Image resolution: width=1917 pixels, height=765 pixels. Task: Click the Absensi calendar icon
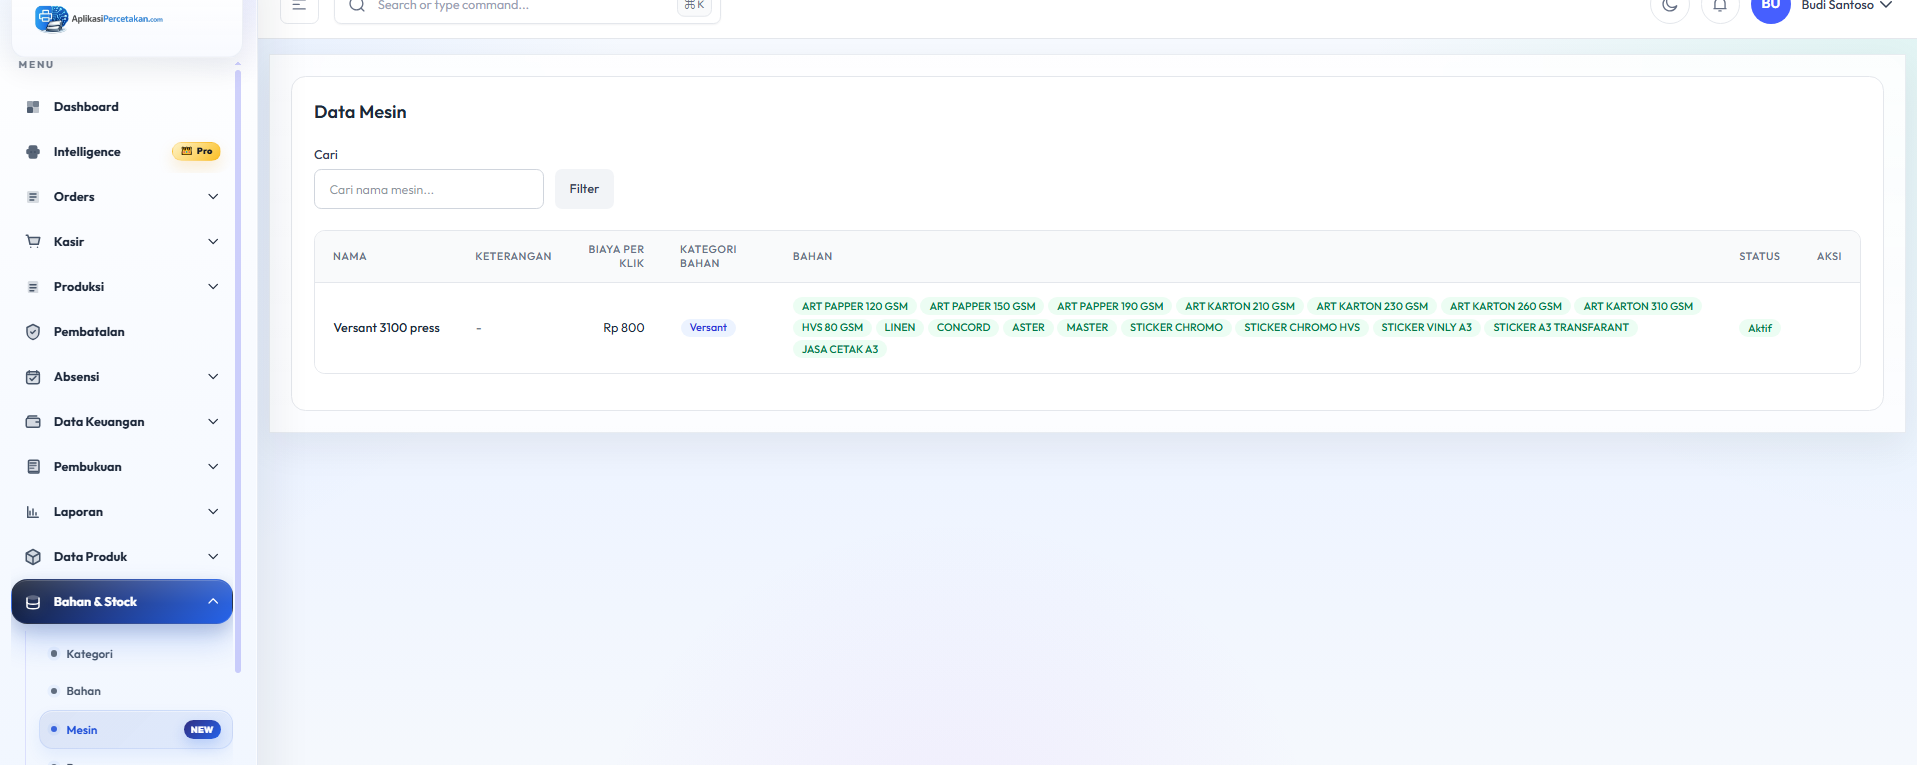pyautogui.click(x=33, y=377)
